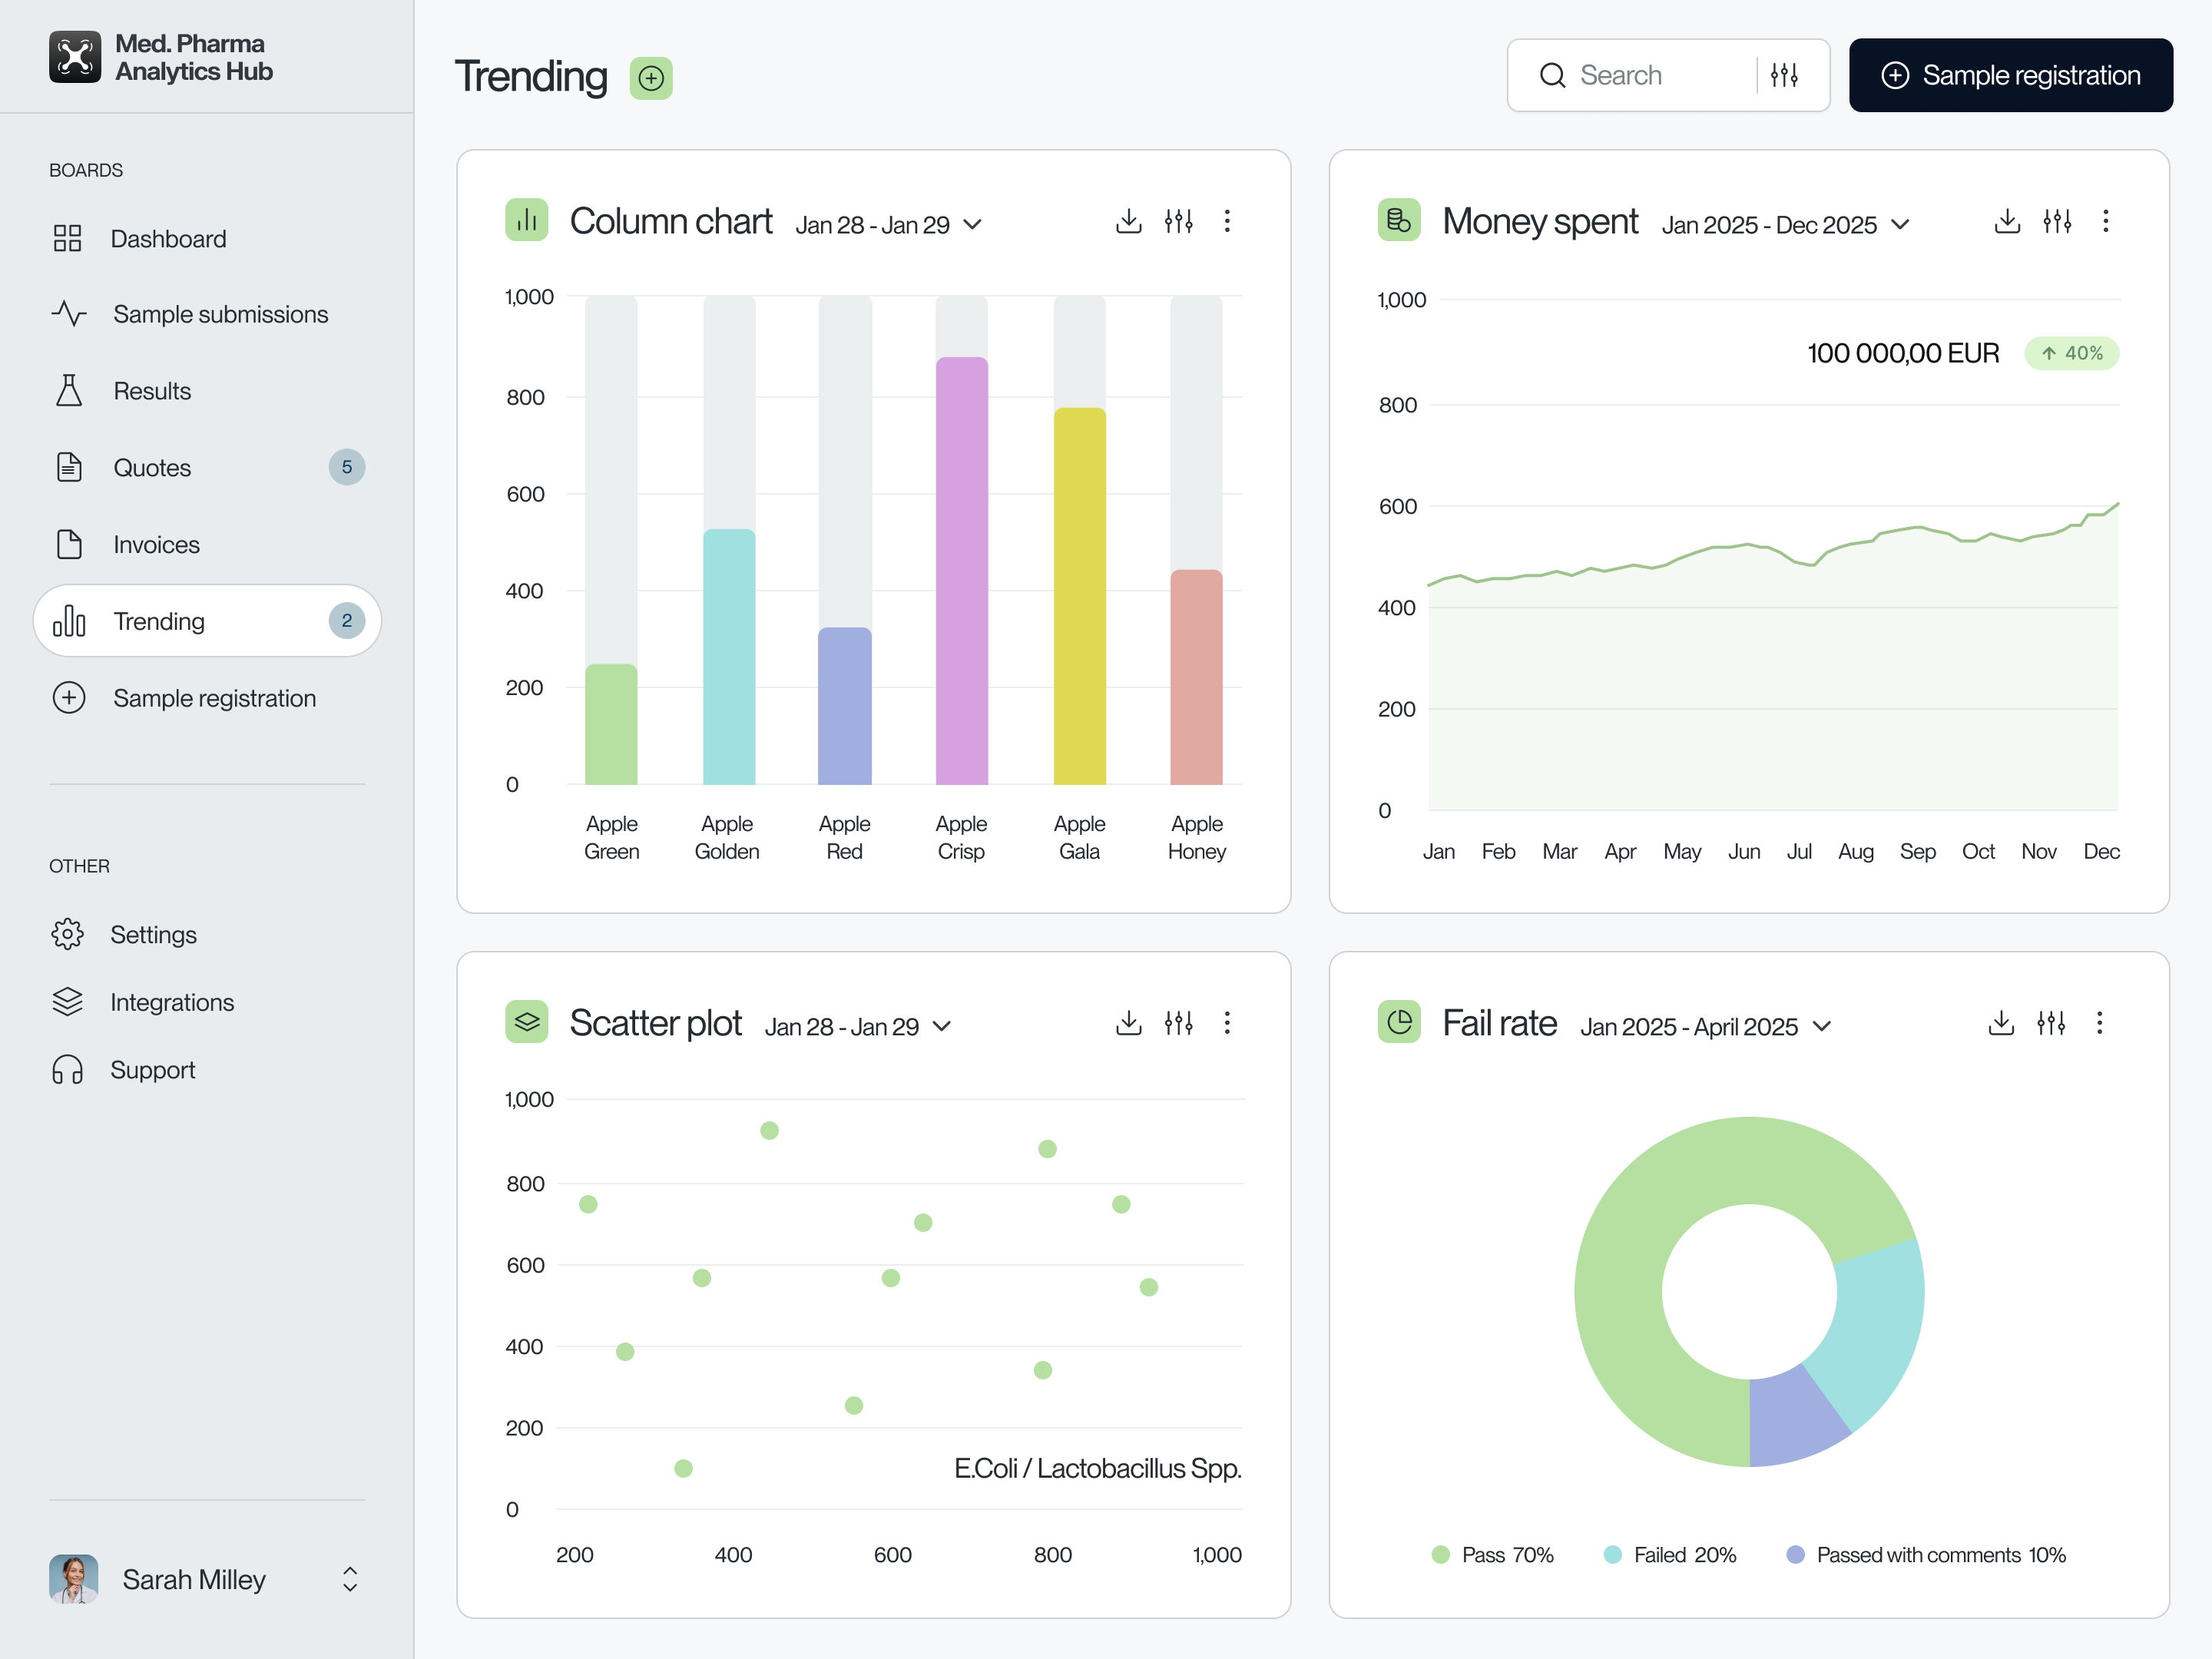Open filter settings on Fail rate widget
The image size is (2212, 1659).
coord(2051,1023)
